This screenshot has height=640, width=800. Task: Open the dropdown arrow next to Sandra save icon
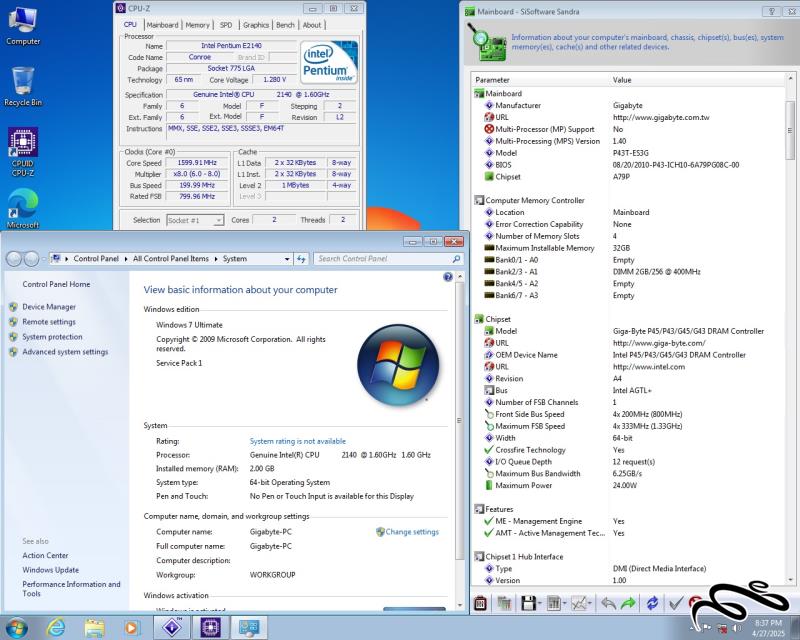point(539,603)
